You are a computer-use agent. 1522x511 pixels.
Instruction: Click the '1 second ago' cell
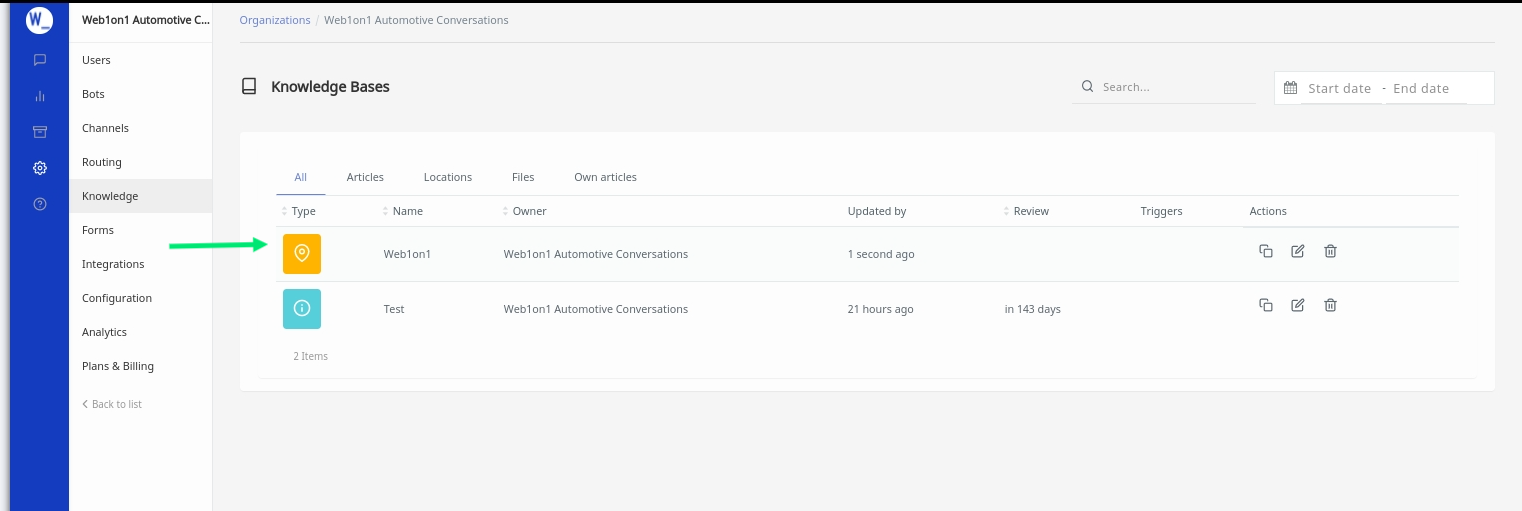[881, 254]
